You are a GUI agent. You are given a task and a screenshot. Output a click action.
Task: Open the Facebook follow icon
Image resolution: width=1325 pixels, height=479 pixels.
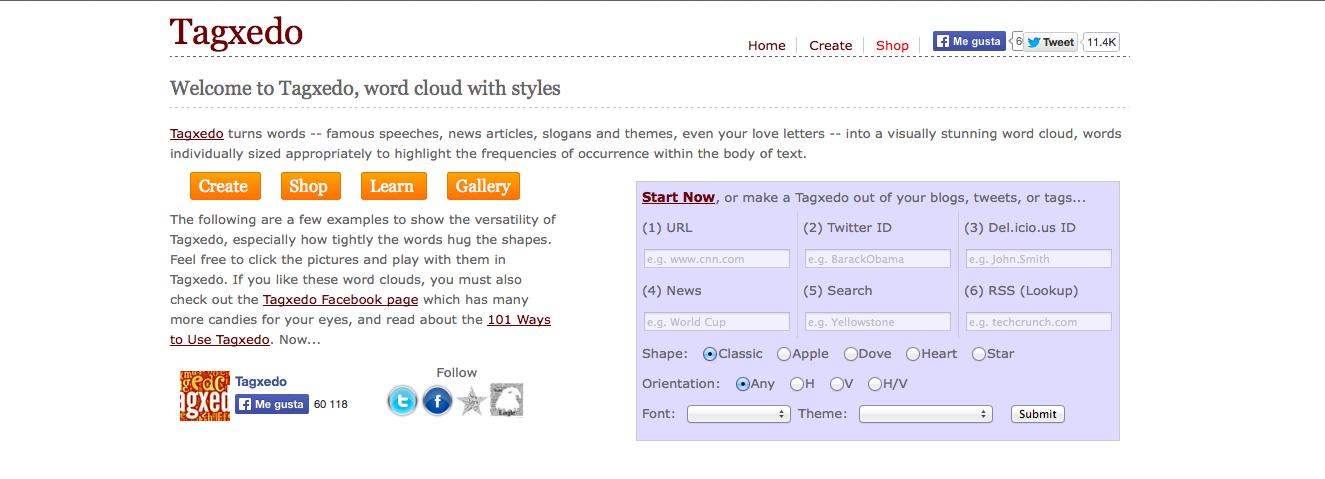(x=437, y=401)
